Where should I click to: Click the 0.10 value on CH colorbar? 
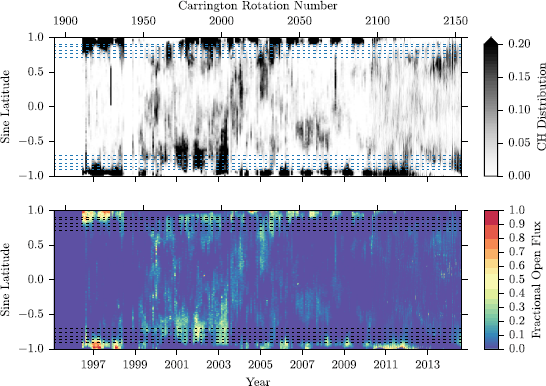[x=519, y=110]
